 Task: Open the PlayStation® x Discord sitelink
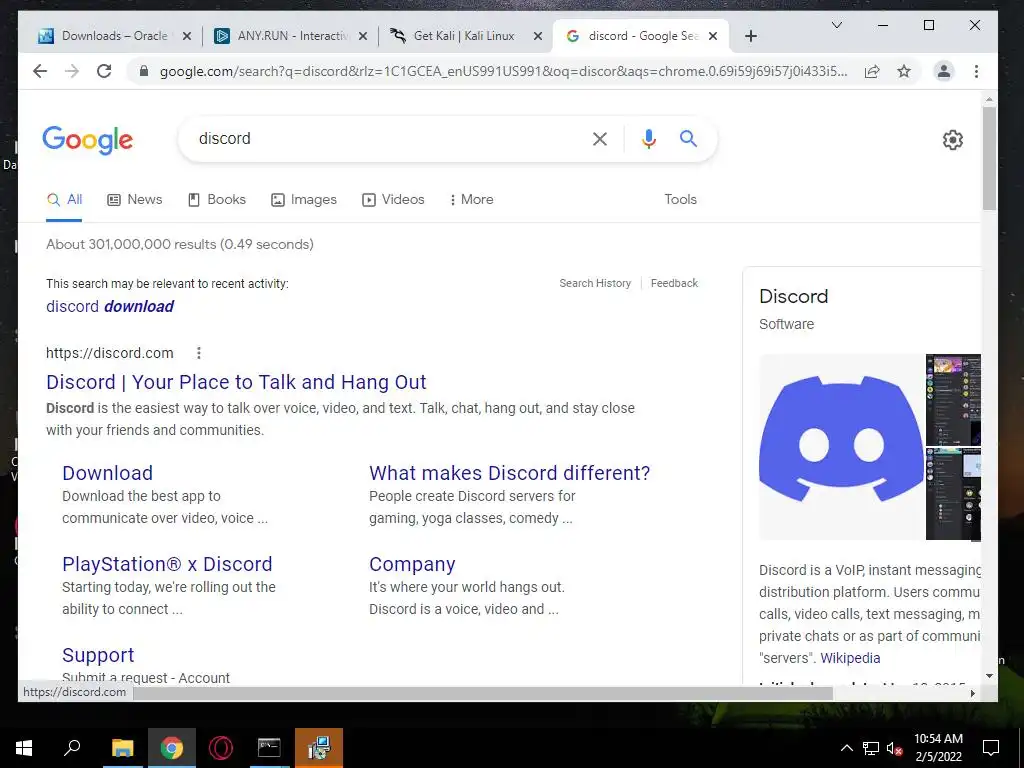click(x=167, y=564)
